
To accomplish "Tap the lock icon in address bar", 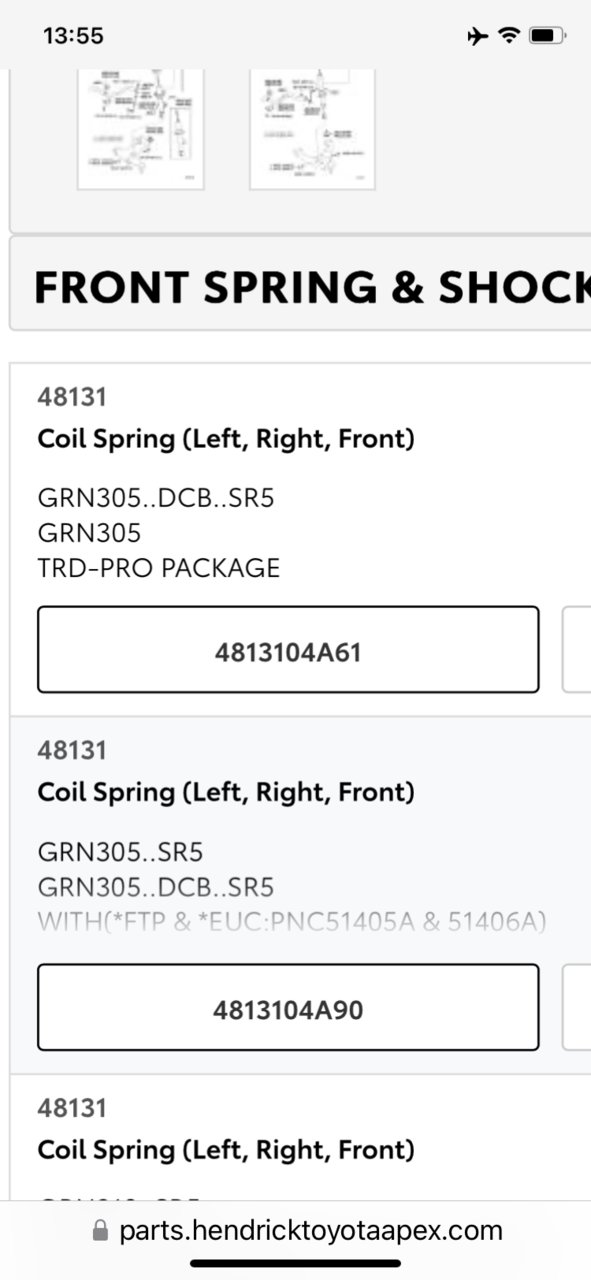I will coord(100,1231).
